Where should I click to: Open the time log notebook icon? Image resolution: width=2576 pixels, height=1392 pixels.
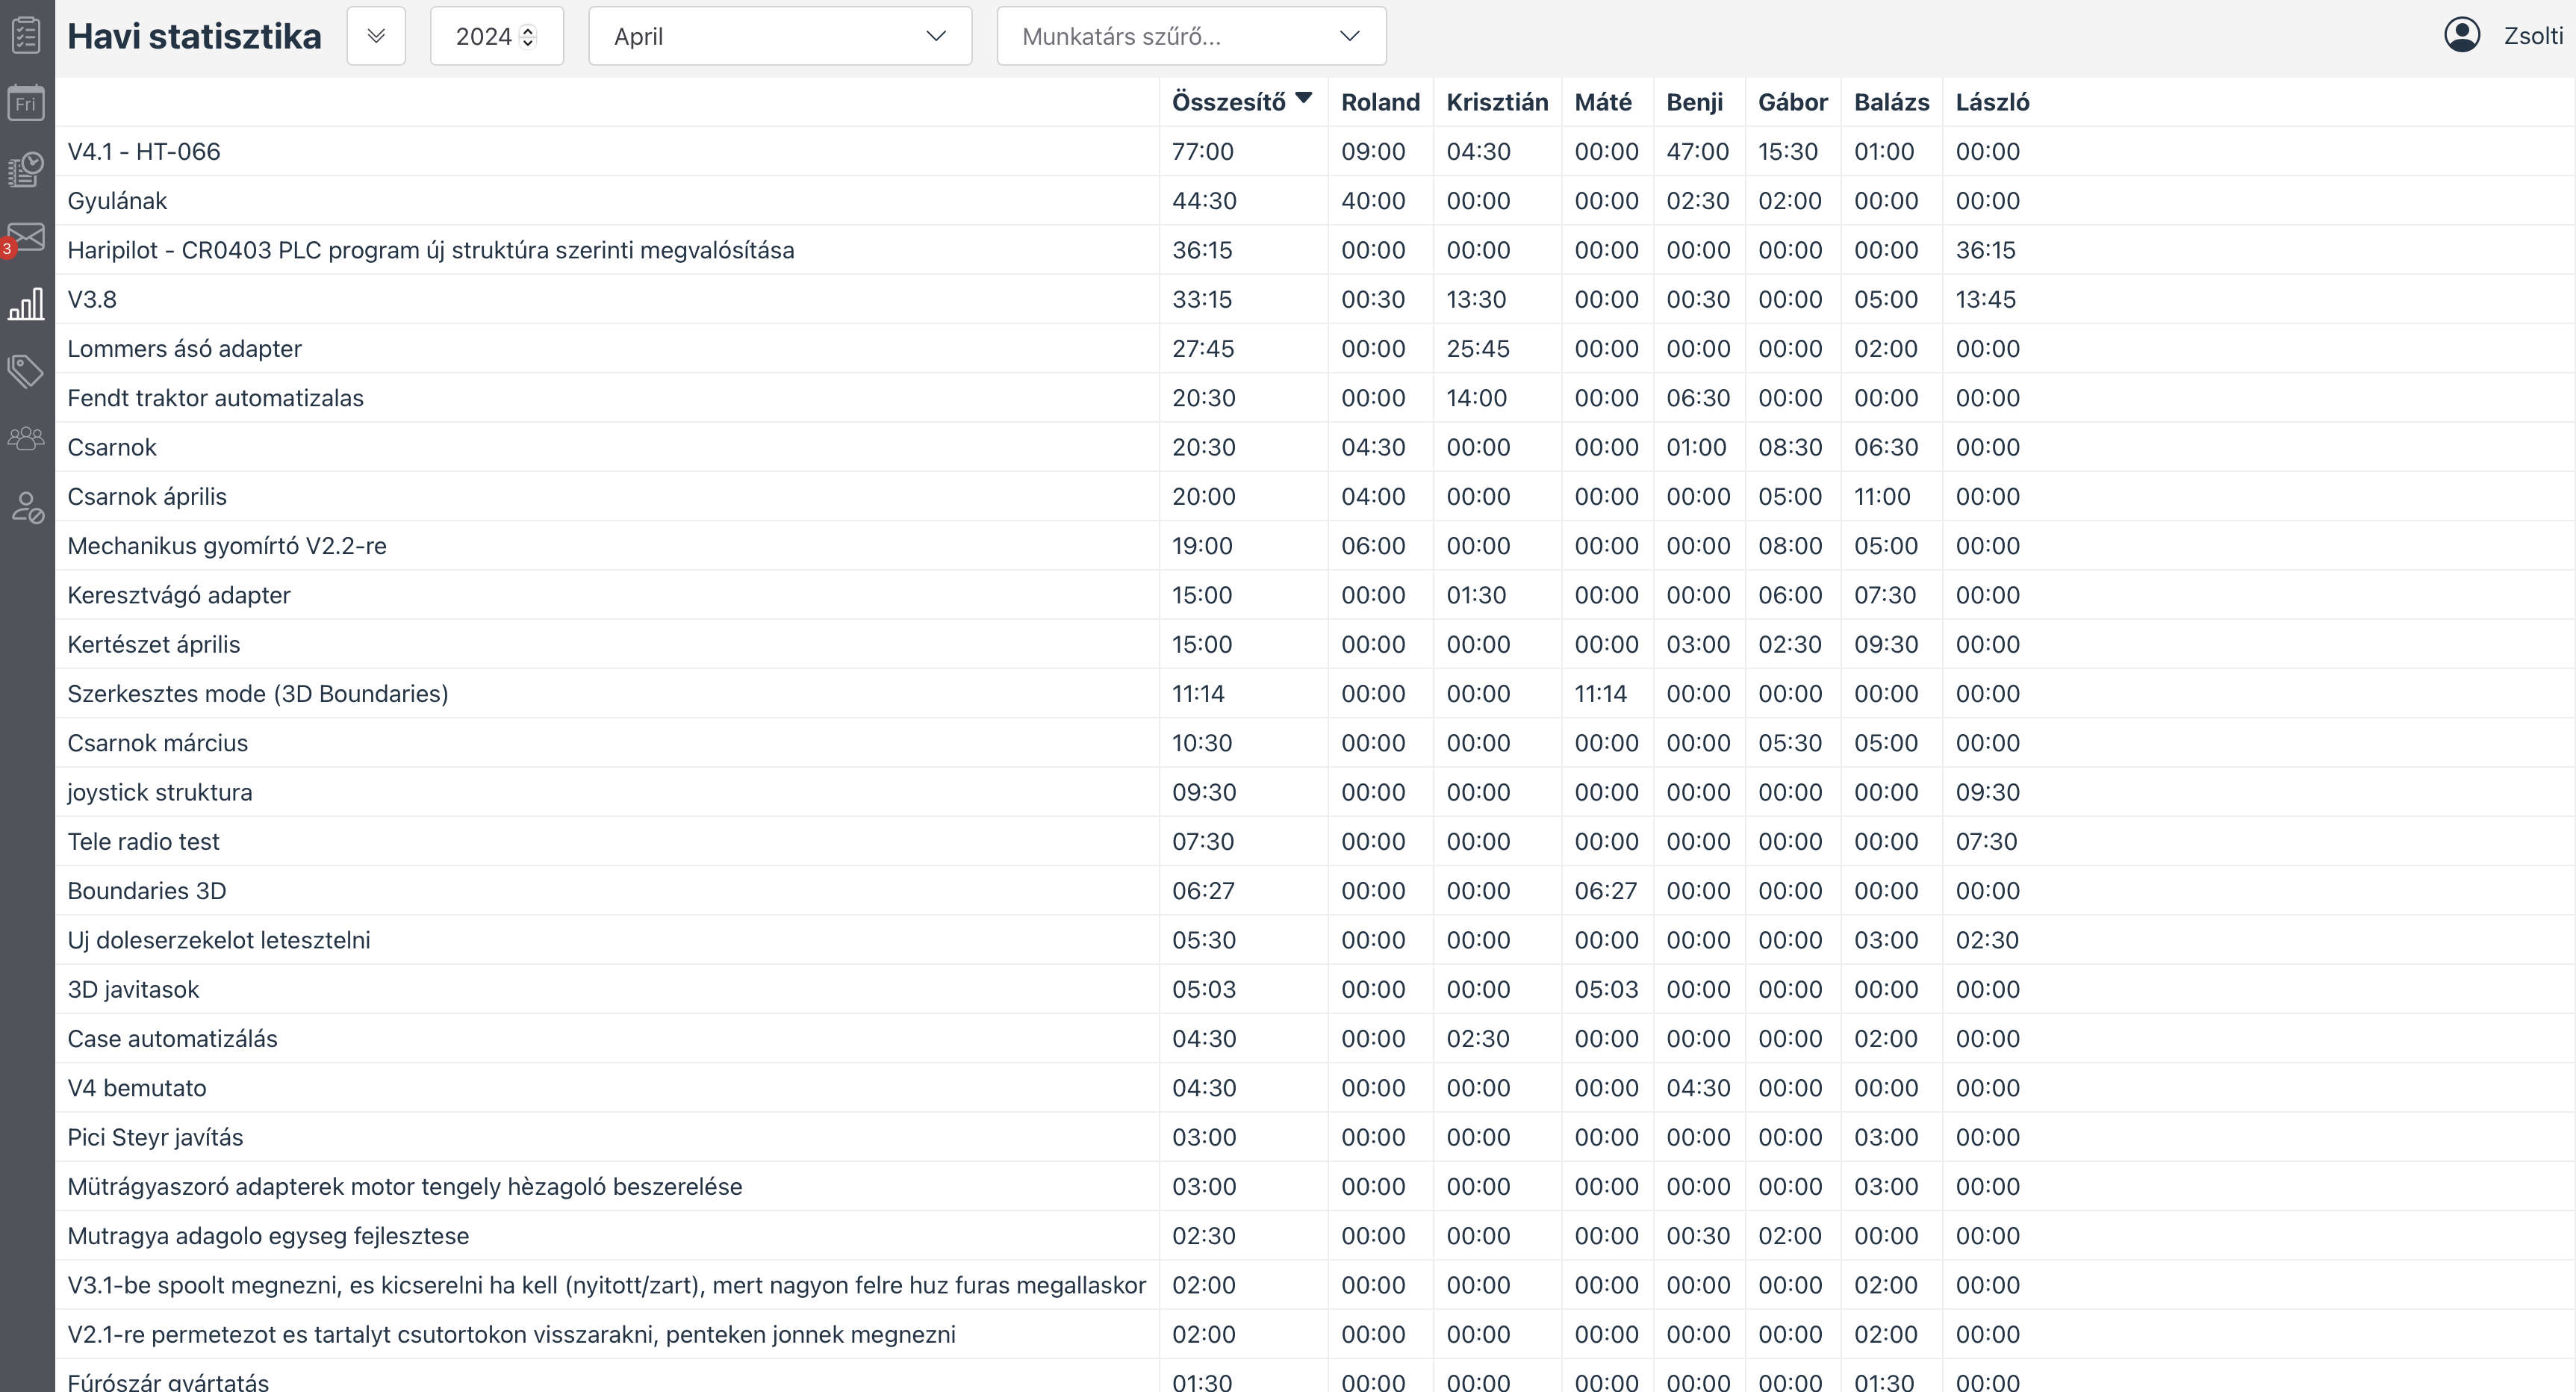(26, 169)
